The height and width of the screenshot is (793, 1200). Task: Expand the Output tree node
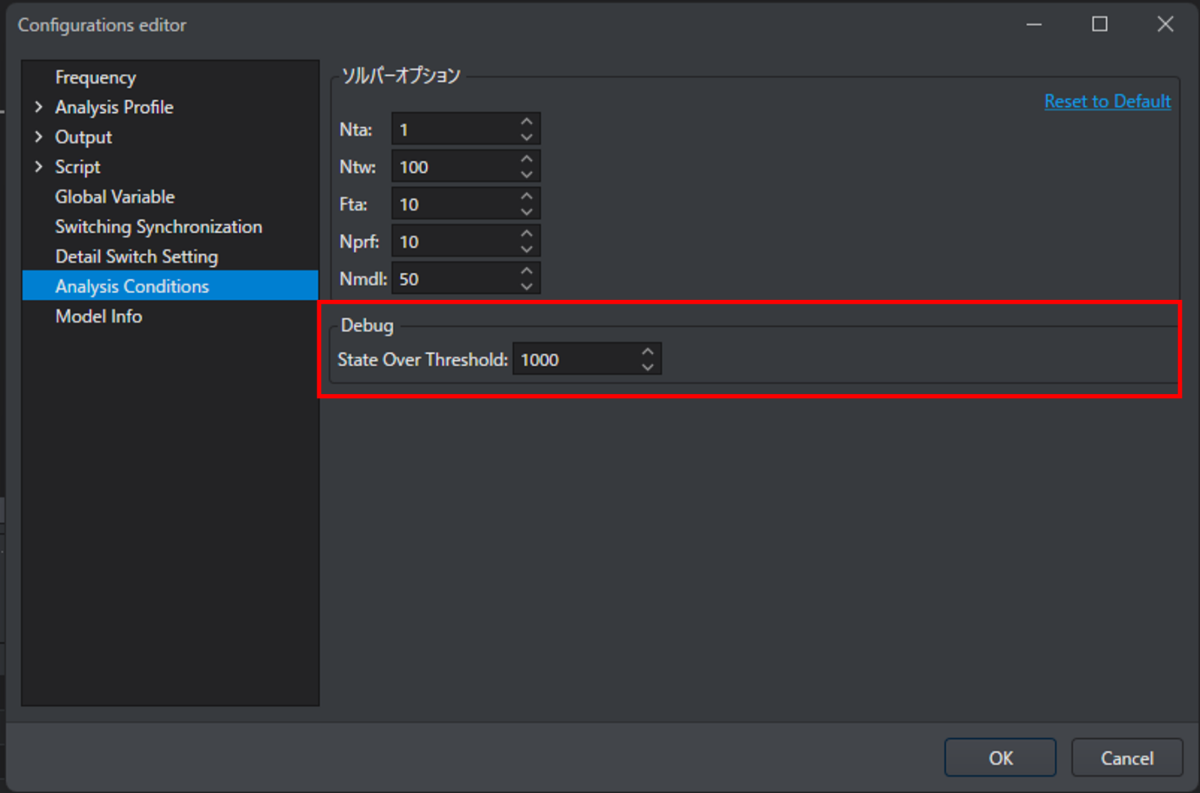pyautogui.click(x=39, y=137)
